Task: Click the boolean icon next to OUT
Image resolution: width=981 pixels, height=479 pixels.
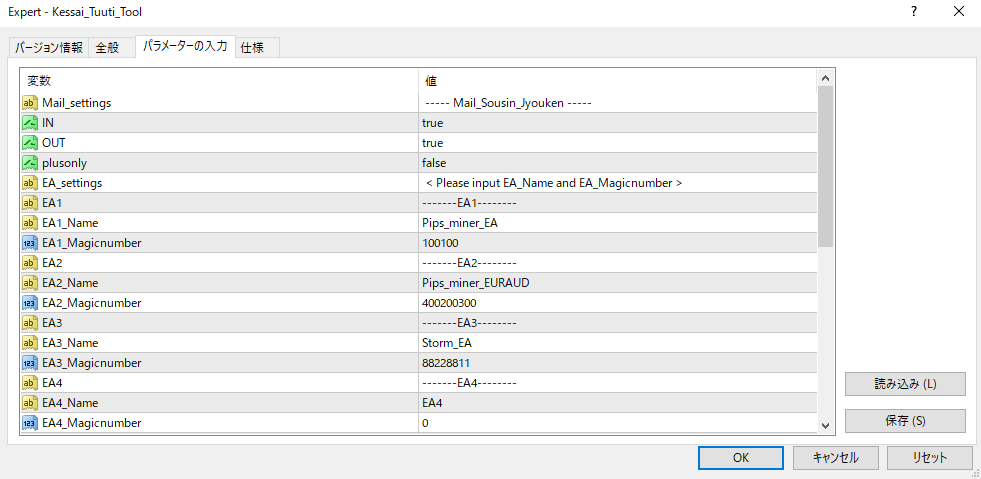Action: (x=30, y=143)
